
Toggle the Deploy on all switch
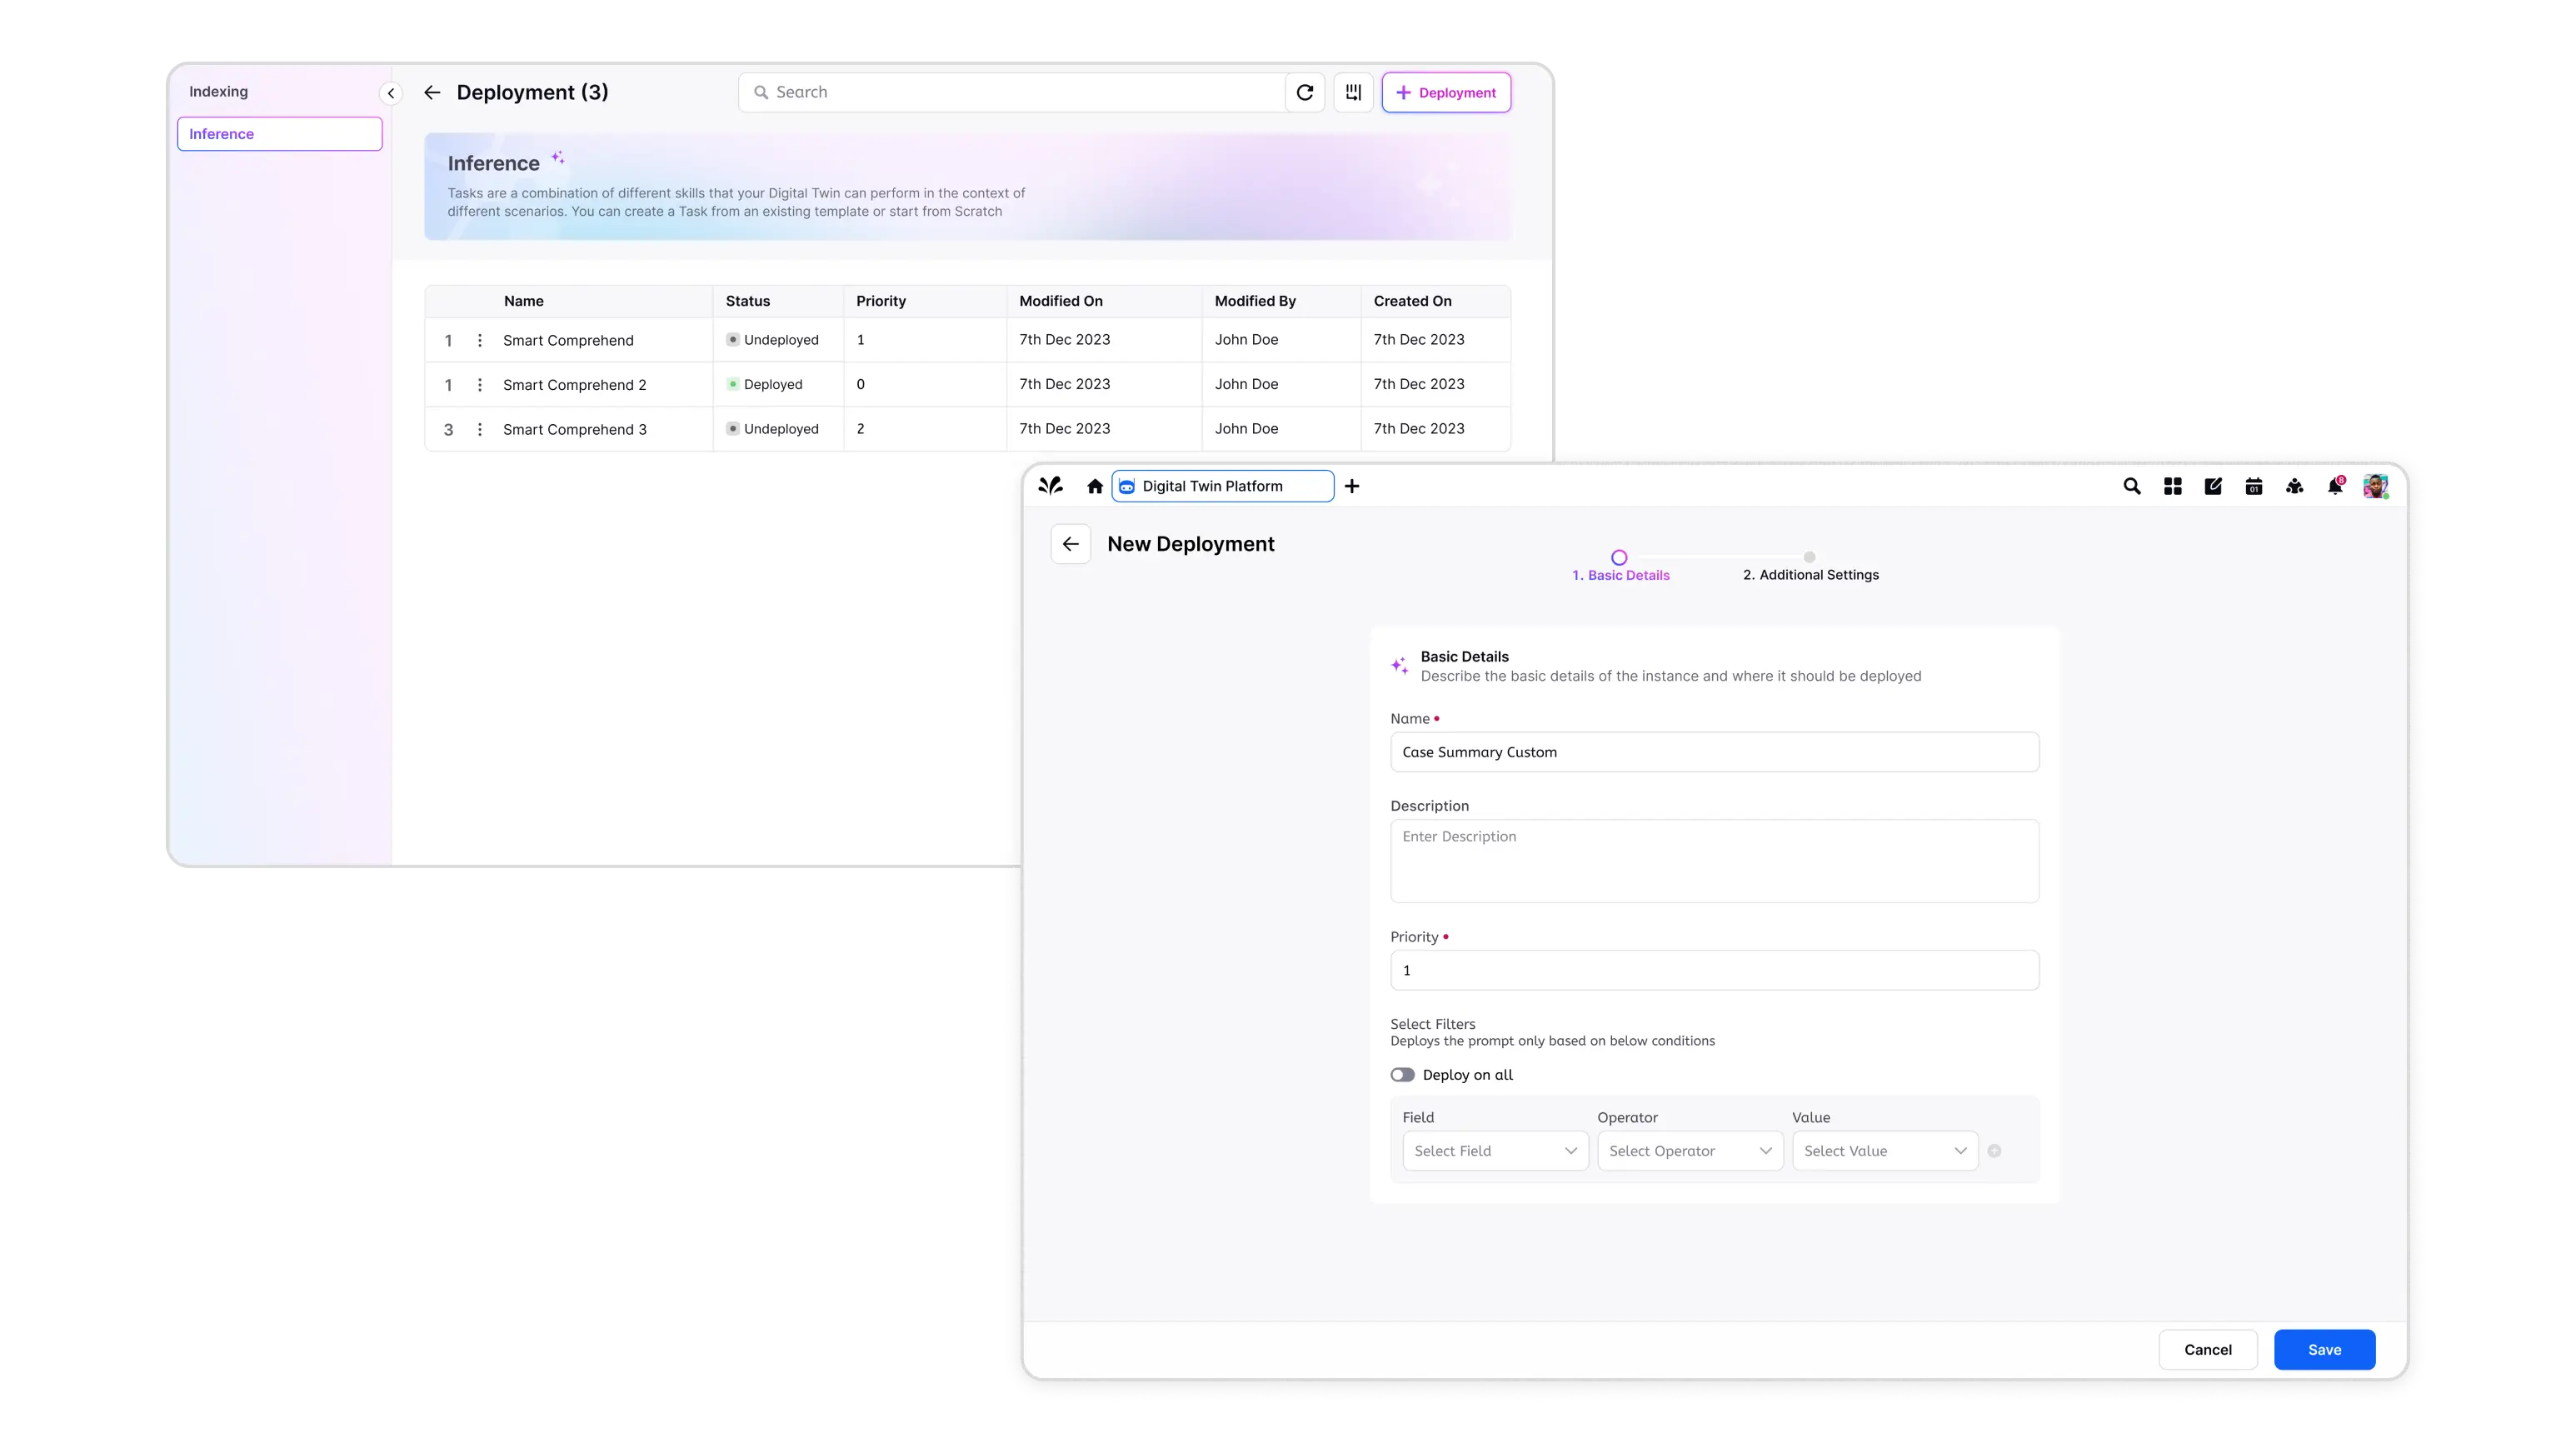pyautogui.click(x=1402, y=1075)
